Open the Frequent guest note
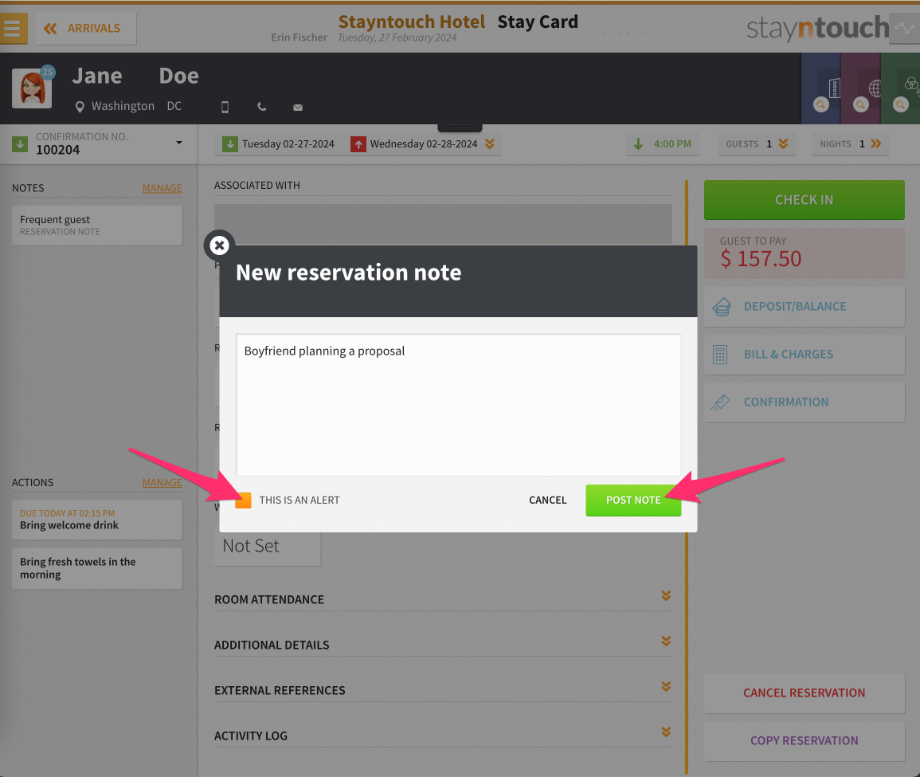This screenshot has height=777, width=920. [97, 225]
